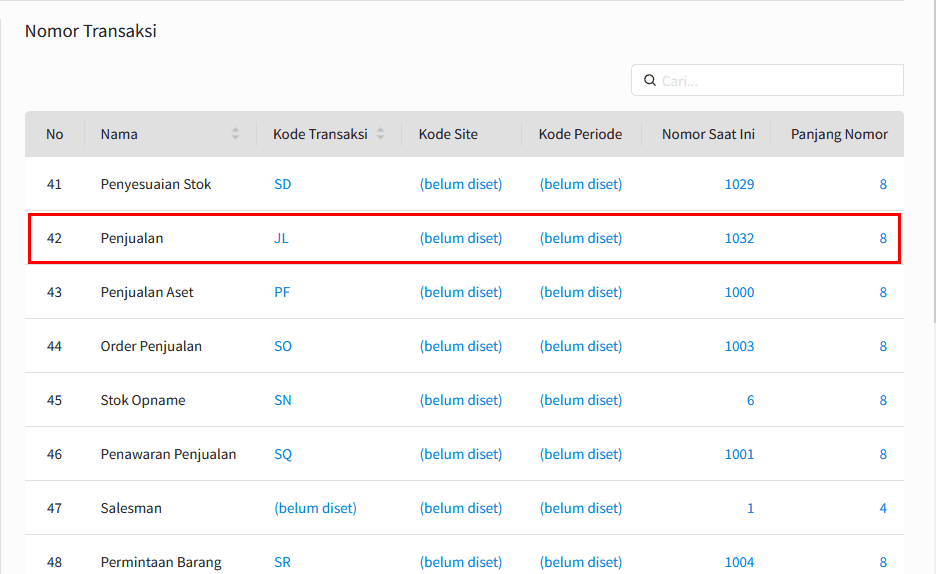
Task: Open the SQ code for Penawaran Penjualan
Action: coord(283,454)
